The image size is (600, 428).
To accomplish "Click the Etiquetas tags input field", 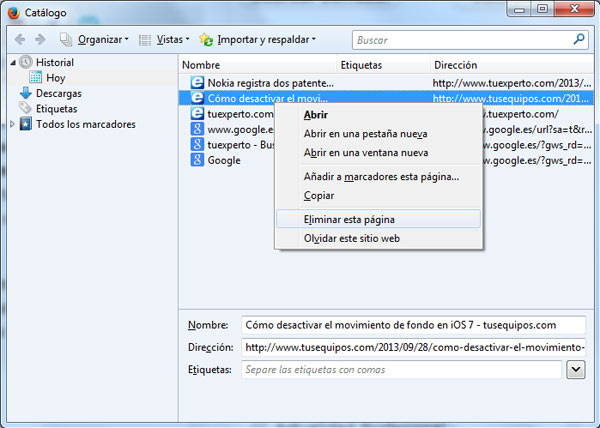I will tap(401, 369).
